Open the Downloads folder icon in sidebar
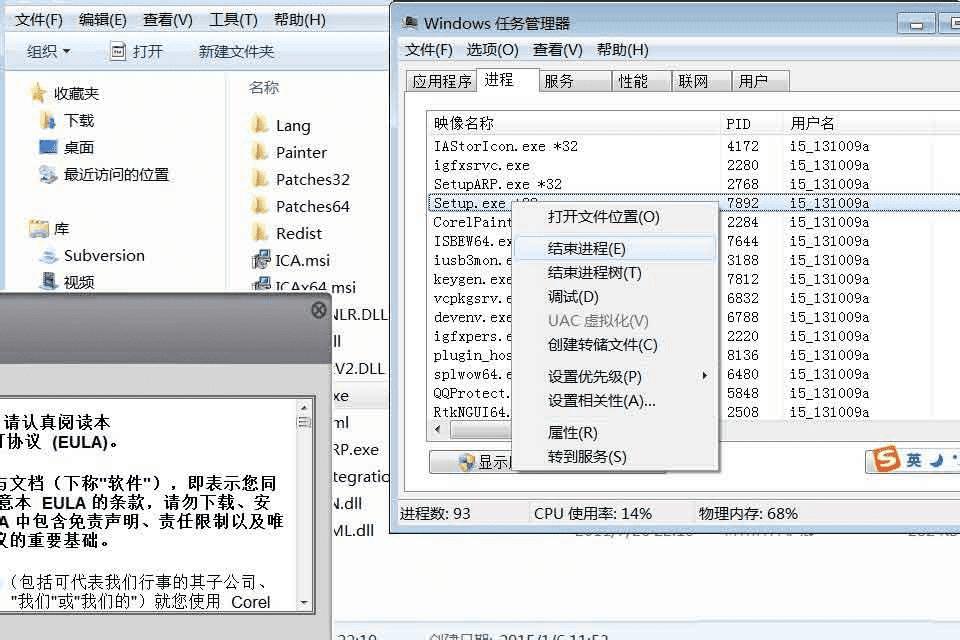This screenshot has height=640, width=960. click(48, 121)
